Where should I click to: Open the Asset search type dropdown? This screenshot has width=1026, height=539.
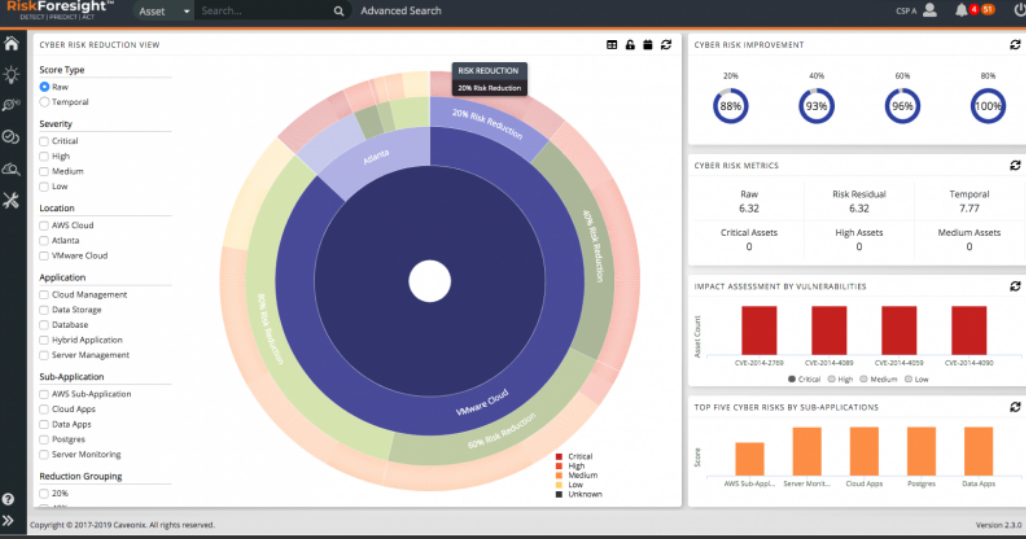point(163,11)
